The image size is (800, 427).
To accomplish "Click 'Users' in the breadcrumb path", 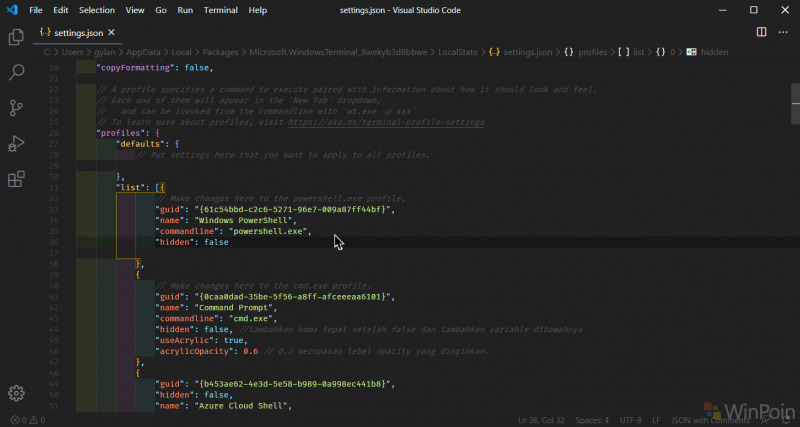I will click(x=73, y=52).
